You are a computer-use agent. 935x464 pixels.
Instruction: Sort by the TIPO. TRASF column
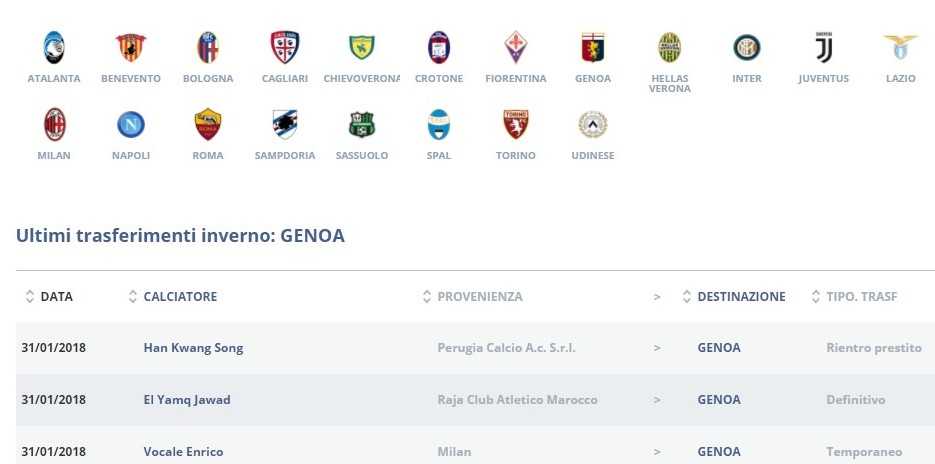coord(860,297)
